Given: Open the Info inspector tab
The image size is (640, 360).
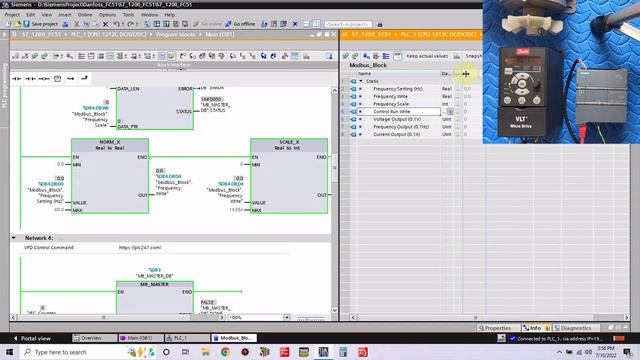Looking at the screenshot, I should coord(536,328).
